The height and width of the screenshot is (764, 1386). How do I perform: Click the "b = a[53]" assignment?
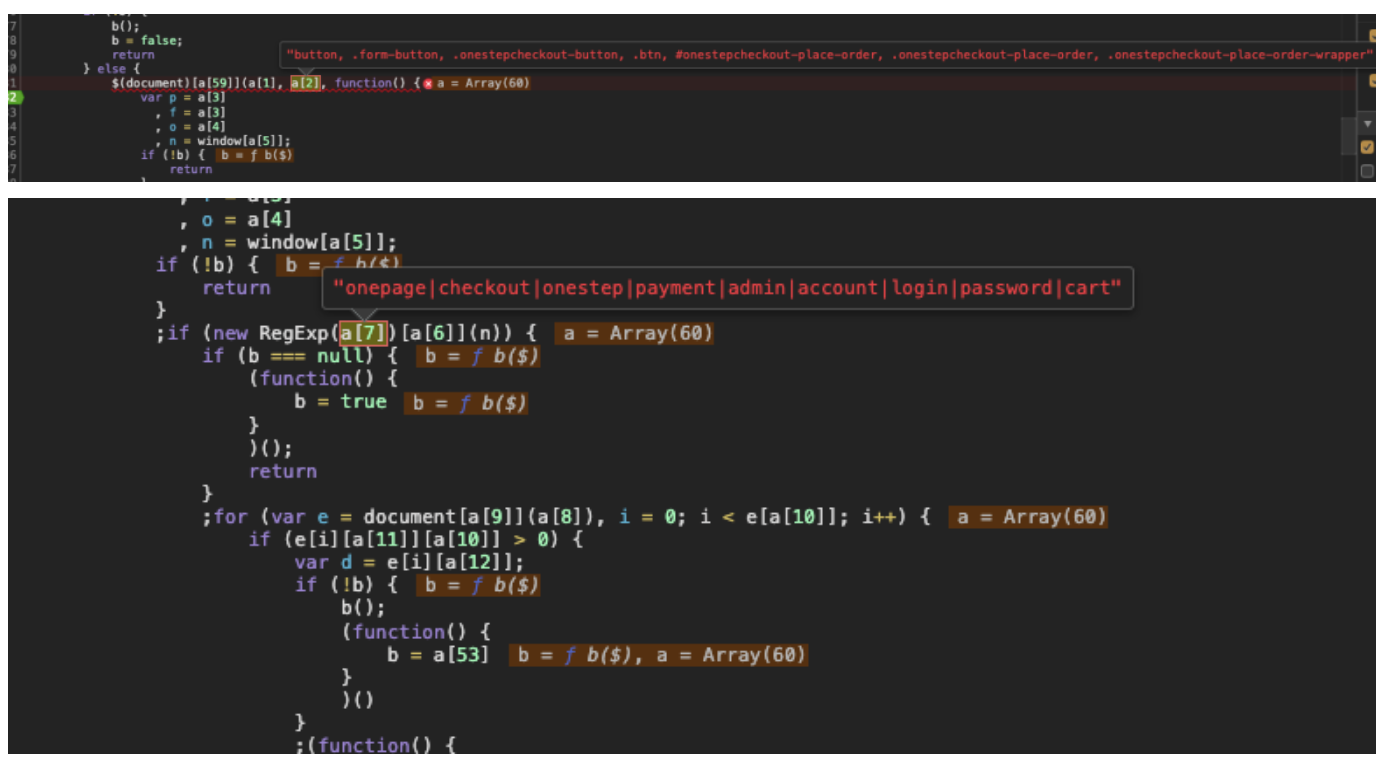click(438, 655)
